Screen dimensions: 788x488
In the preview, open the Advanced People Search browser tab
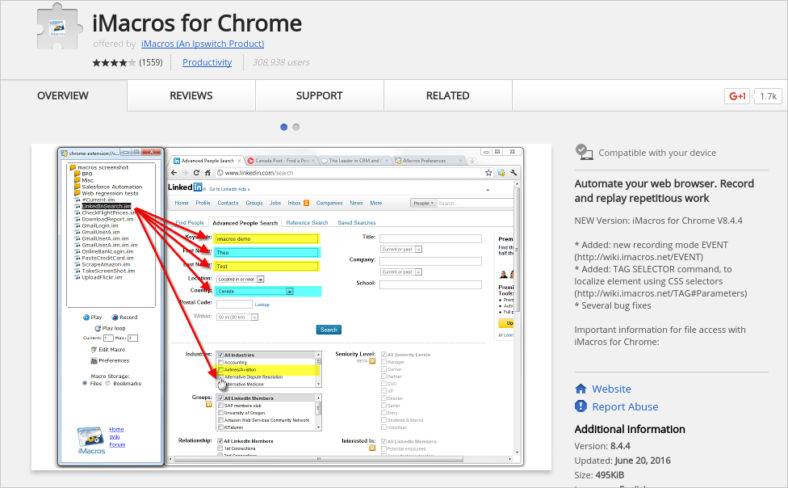tap(207, 160)
